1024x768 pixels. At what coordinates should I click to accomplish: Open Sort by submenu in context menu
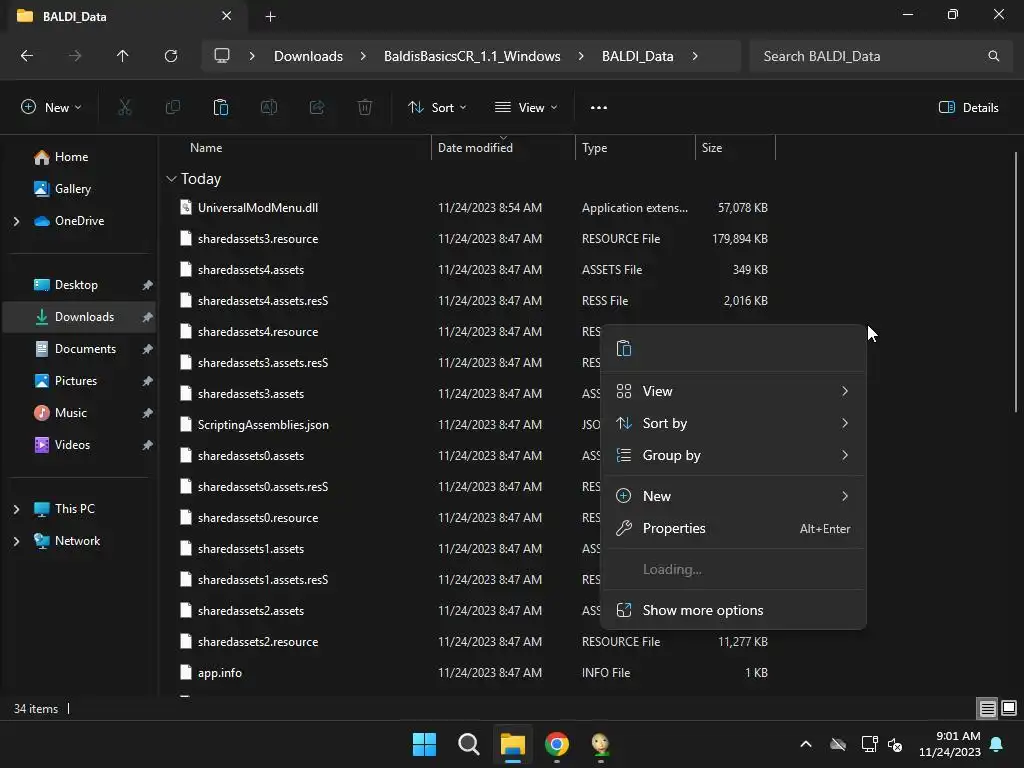coord(733,423)
